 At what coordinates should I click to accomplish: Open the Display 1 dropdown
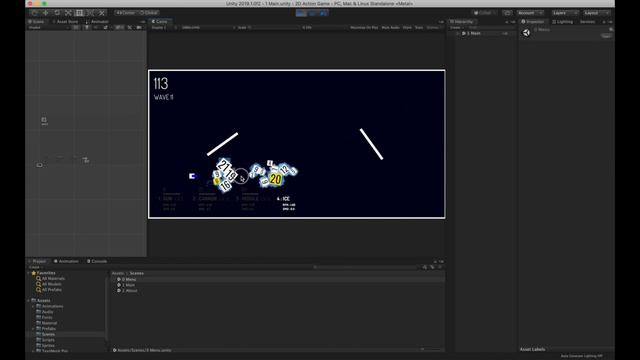164,28
